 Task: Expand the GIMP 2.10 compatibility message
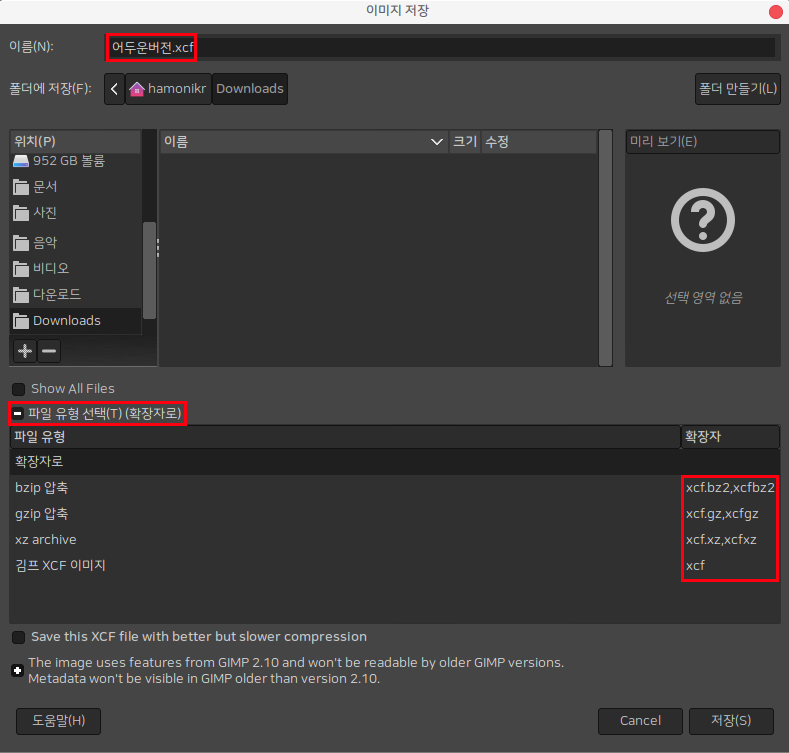point(18,670)
